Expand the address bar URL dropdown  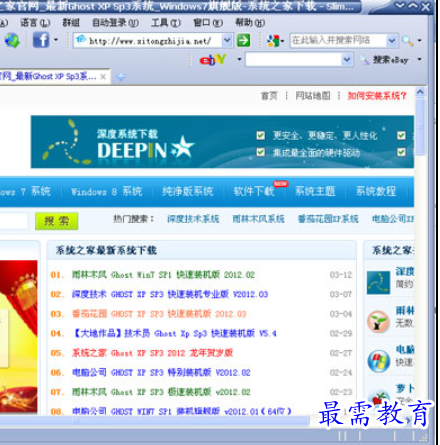pyautogui.click(x=227, y=40)
